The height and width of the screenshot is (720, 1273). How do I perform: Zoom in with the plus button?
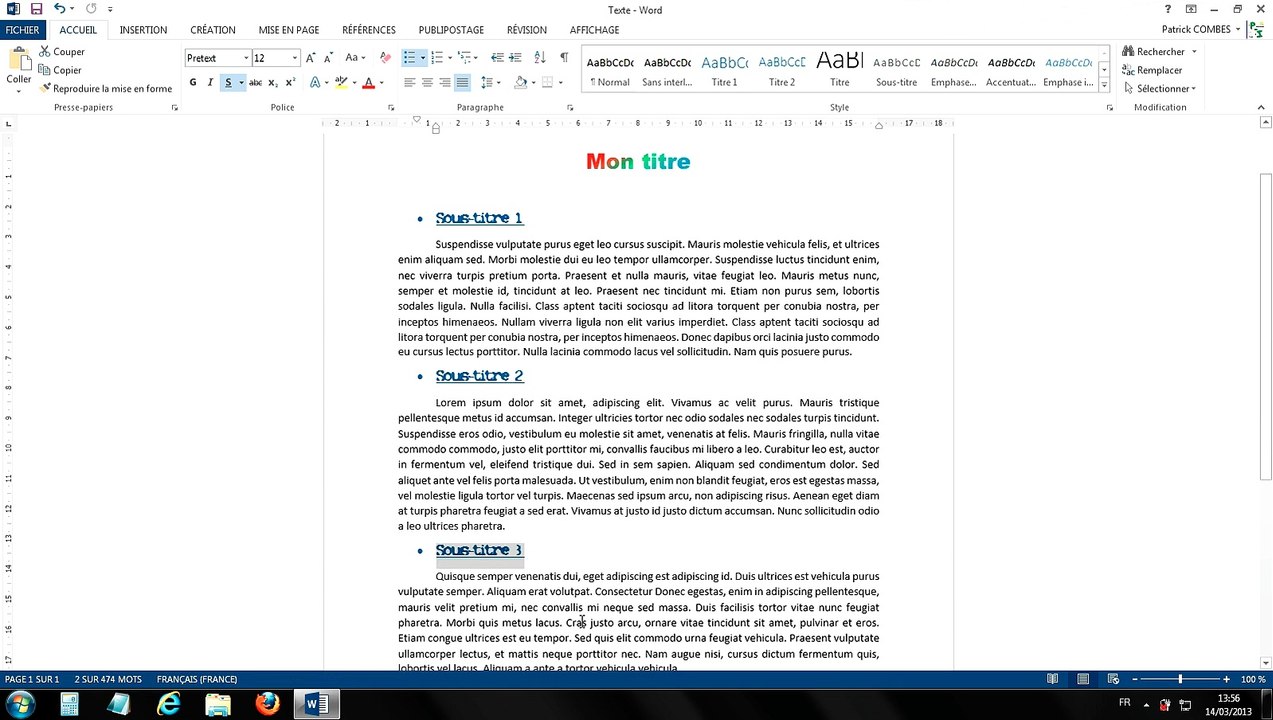1227,679
